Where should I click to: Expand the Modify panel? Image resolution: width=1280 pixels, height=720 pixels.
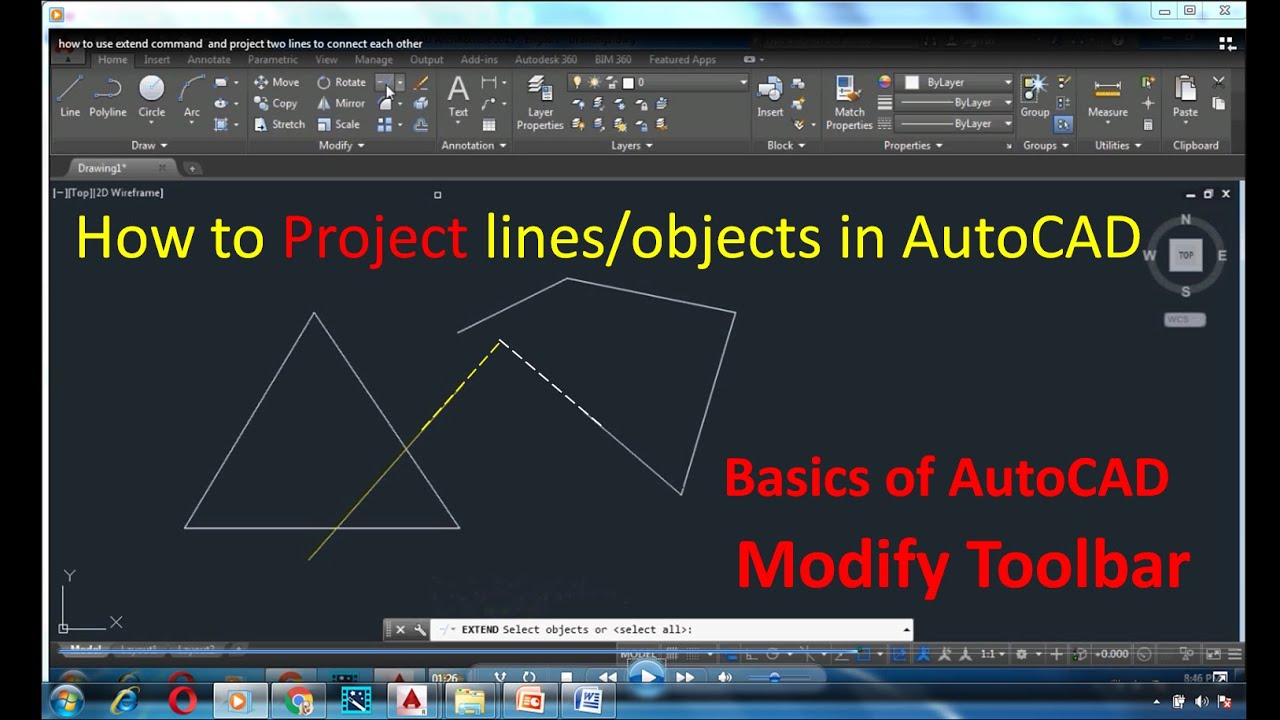341,145
